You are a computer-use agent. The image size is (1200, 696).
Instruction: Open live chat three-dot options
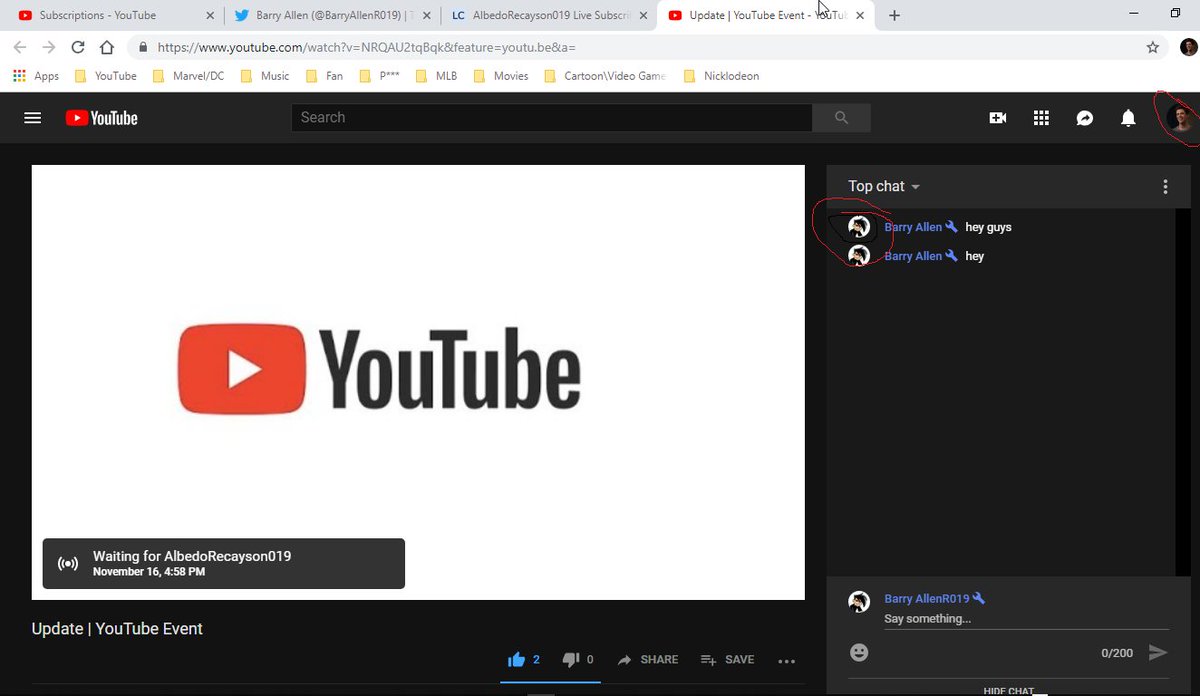coord(1165,187)
